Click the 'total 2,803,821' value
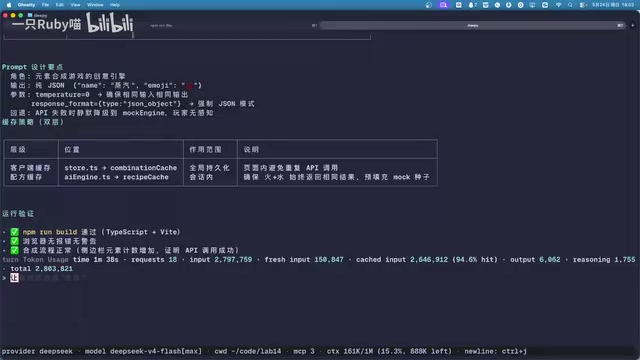Image resolution: width=640 pixels, height=360 pixels. tap(42, 269)
